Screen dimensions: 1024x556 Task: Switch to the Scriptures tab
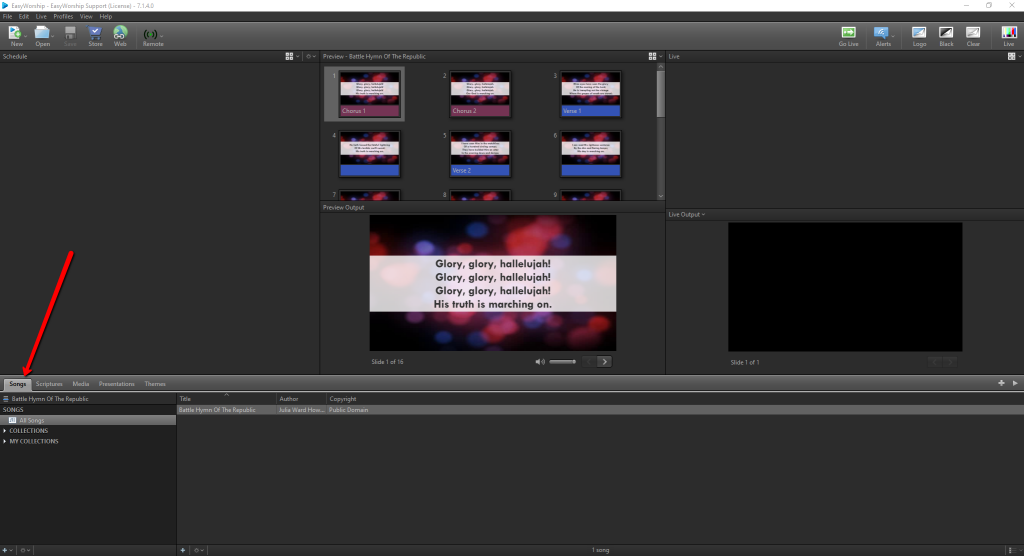[x=49, y=384]
